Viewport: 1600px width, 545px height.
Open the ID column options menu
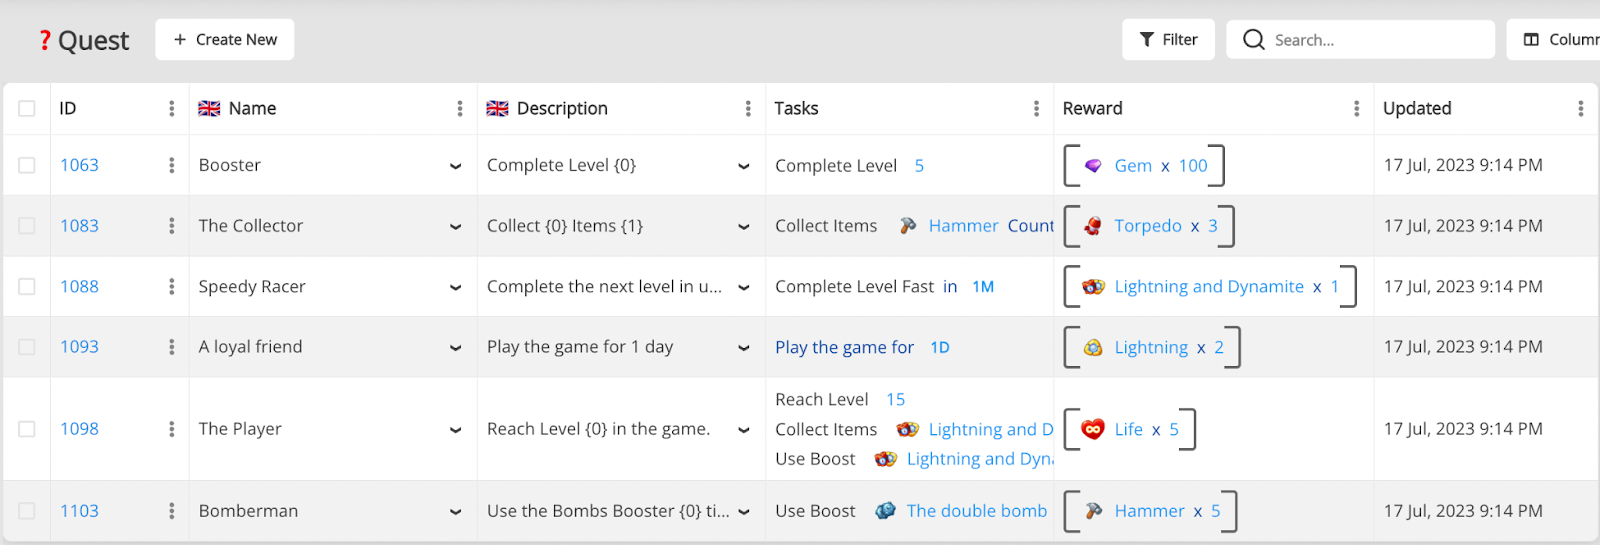pos(172,109)
